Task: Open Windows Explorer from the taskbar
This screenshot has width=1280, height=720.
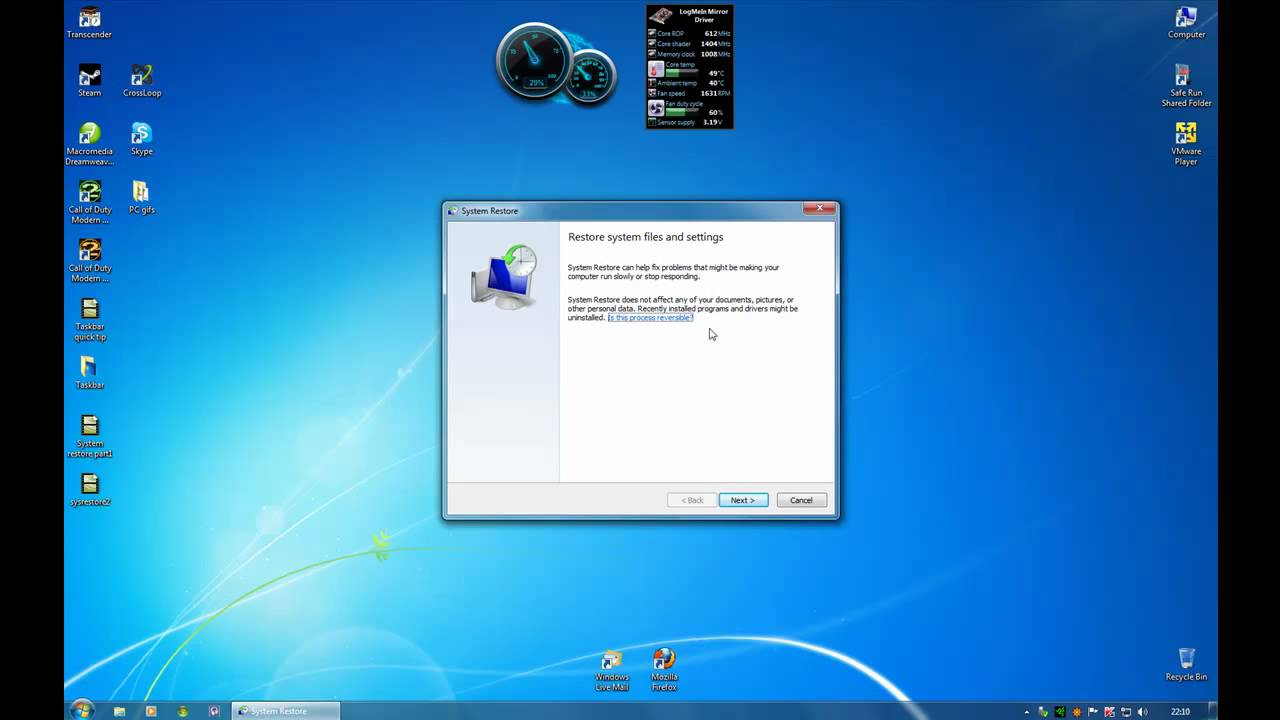Action: click(x=119, y=711)
